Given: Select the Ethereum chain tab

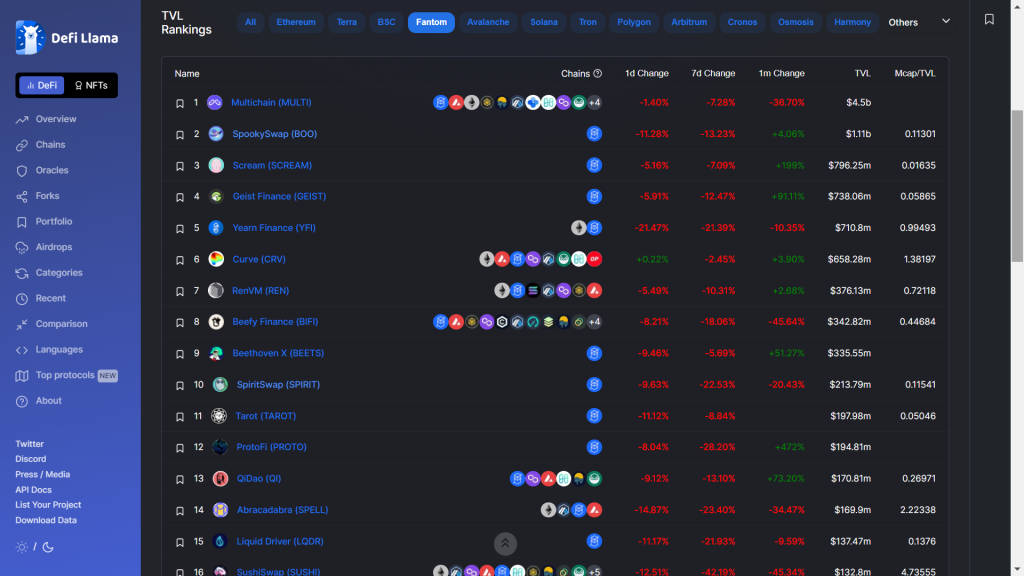Looking at the screenshot, I should [x=296, y=22].
